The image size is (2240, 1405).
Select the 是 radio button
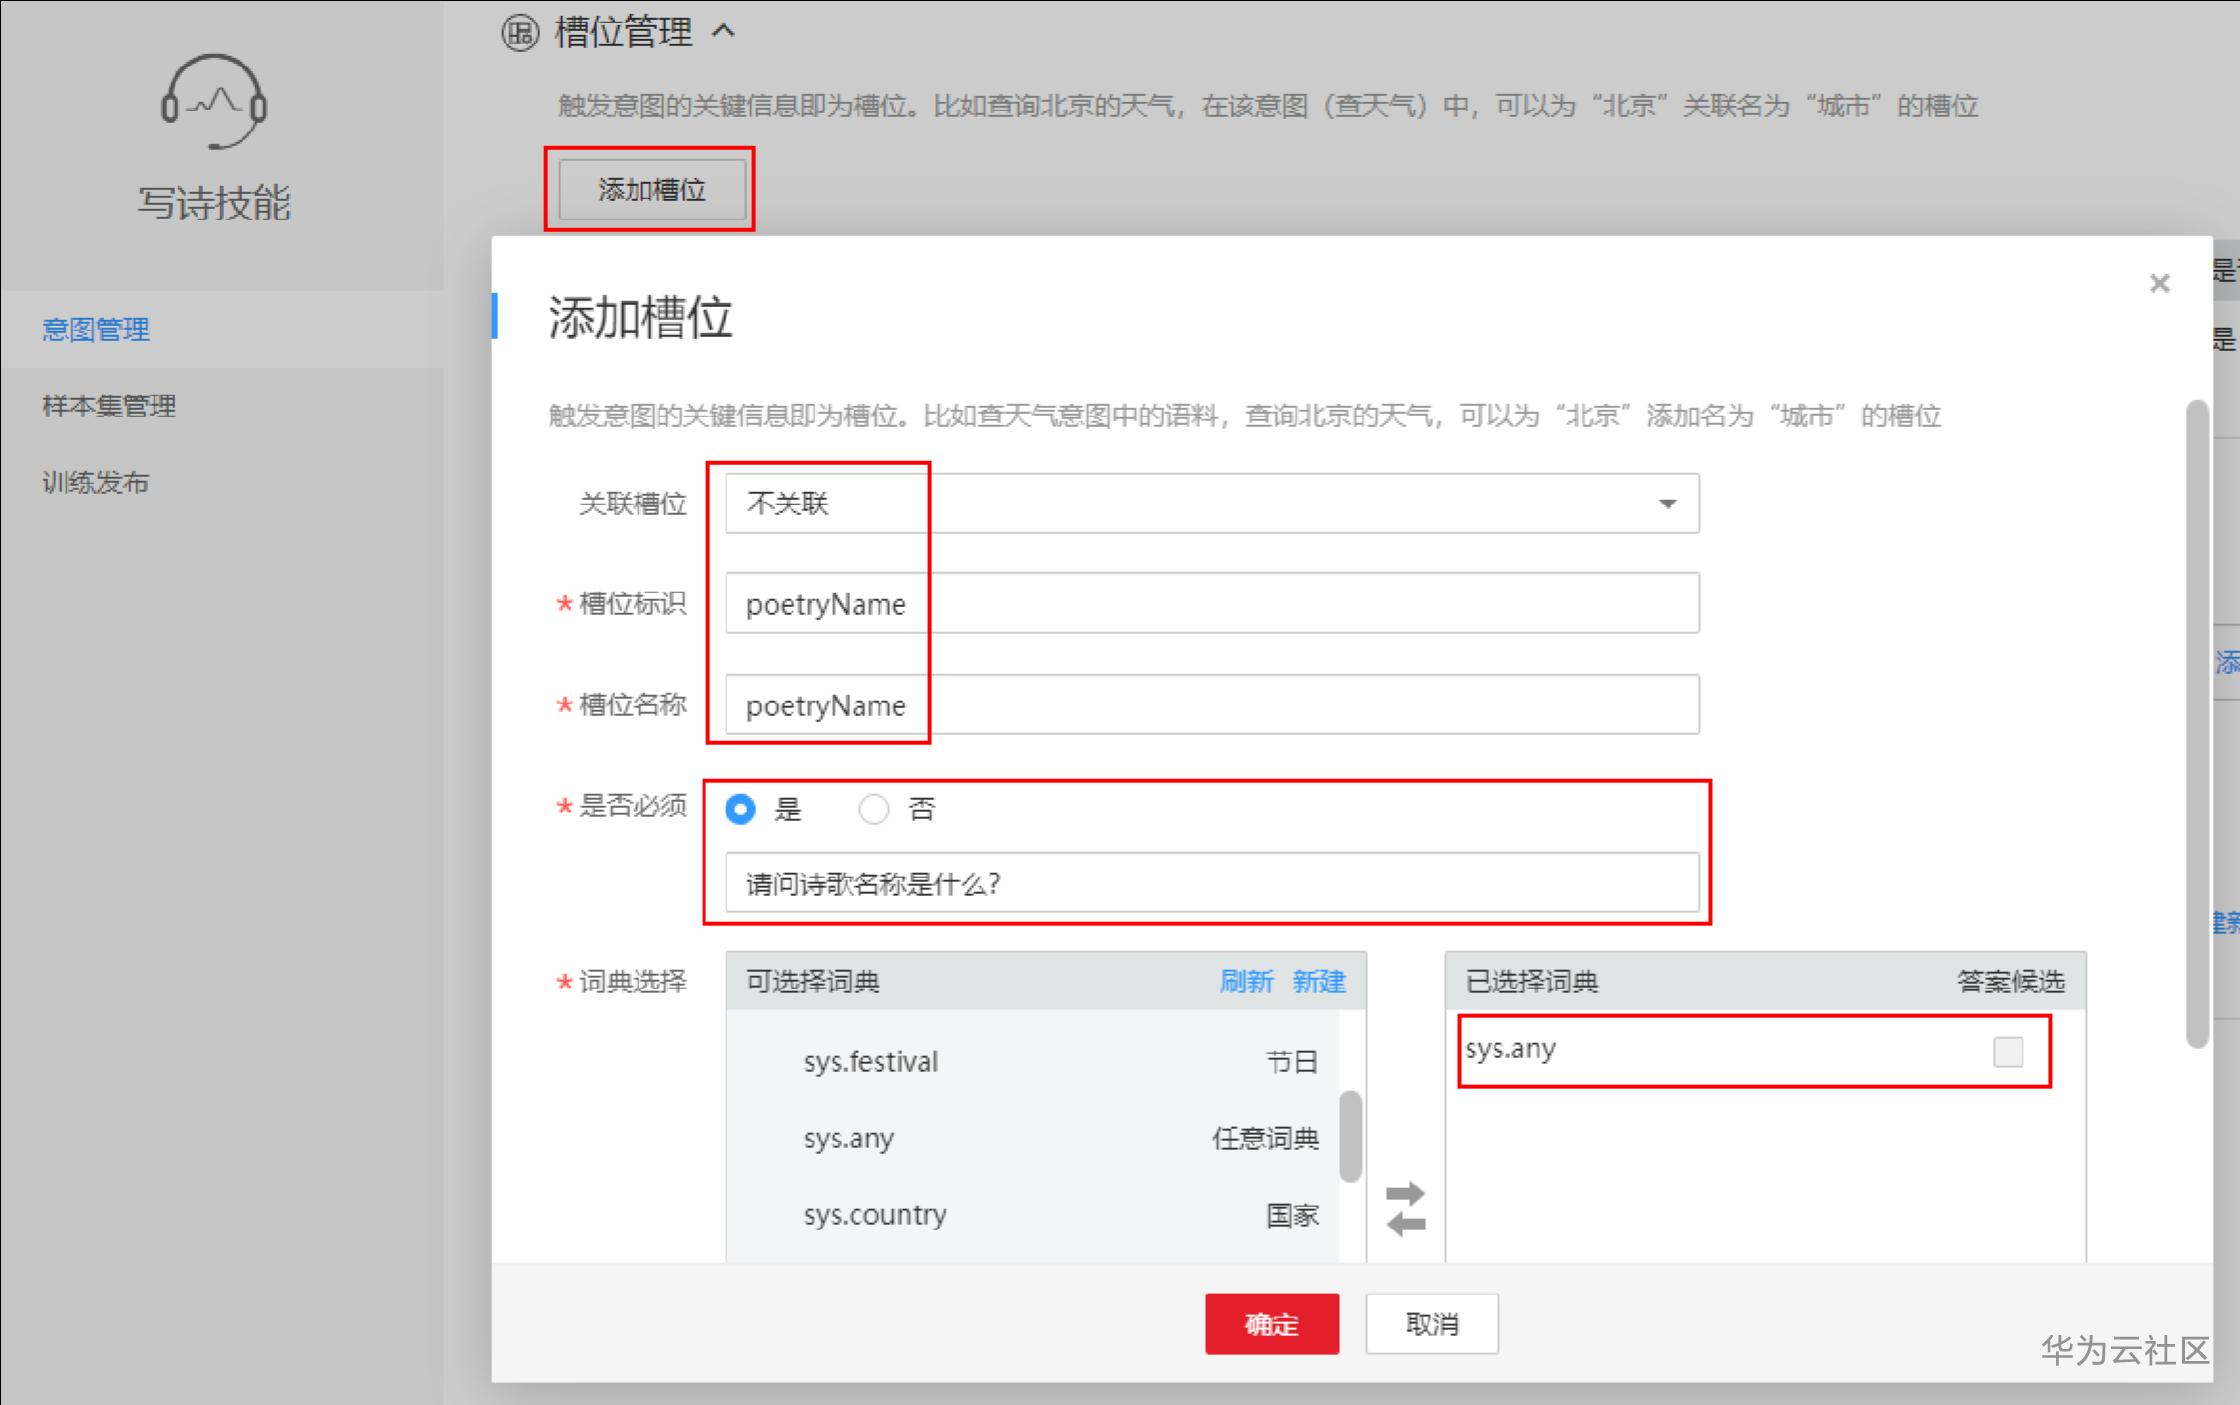[x=741, y=809]
